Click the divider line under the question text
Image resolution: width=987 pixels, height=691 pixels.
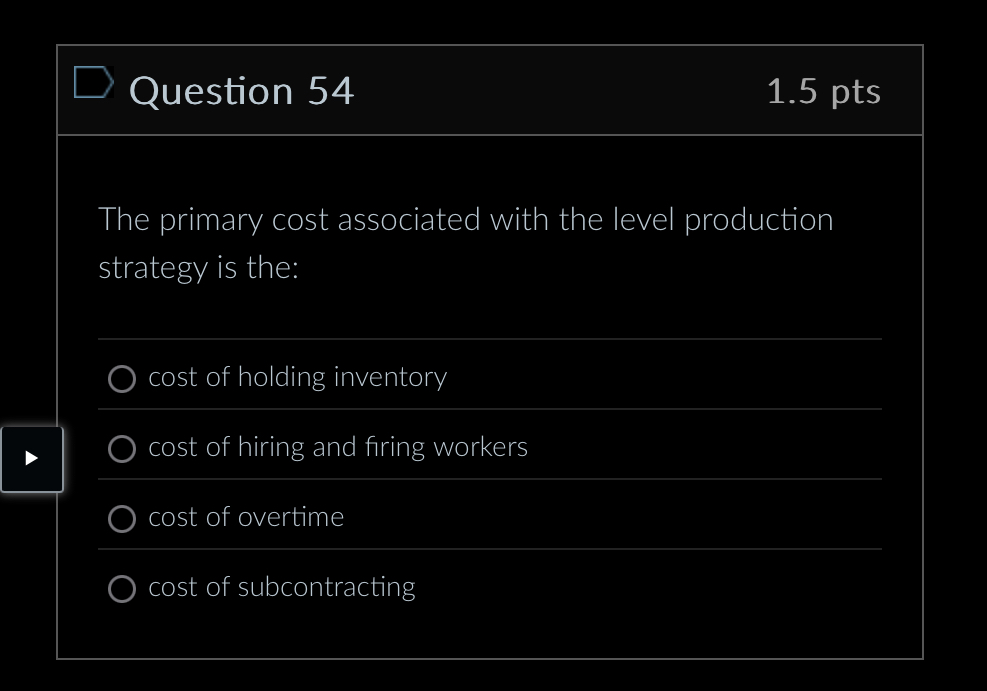[x=490, y=338]
